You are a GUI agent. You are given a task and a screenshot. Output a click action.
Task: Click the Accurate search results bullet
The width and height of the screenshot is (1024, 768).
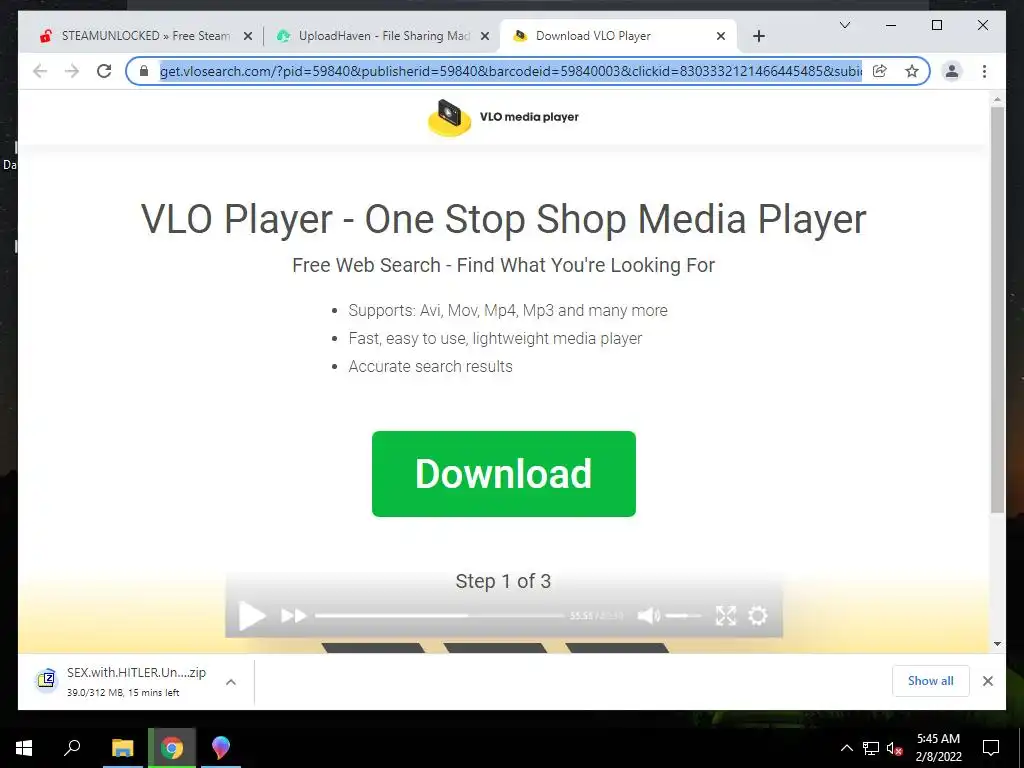[430, 366]
